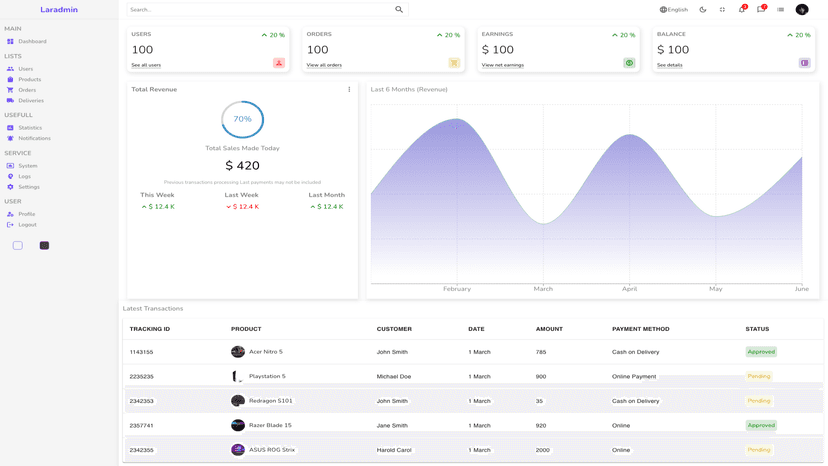Click the View net earnings link
Screen dimensions: 828x466
[502, 65]
